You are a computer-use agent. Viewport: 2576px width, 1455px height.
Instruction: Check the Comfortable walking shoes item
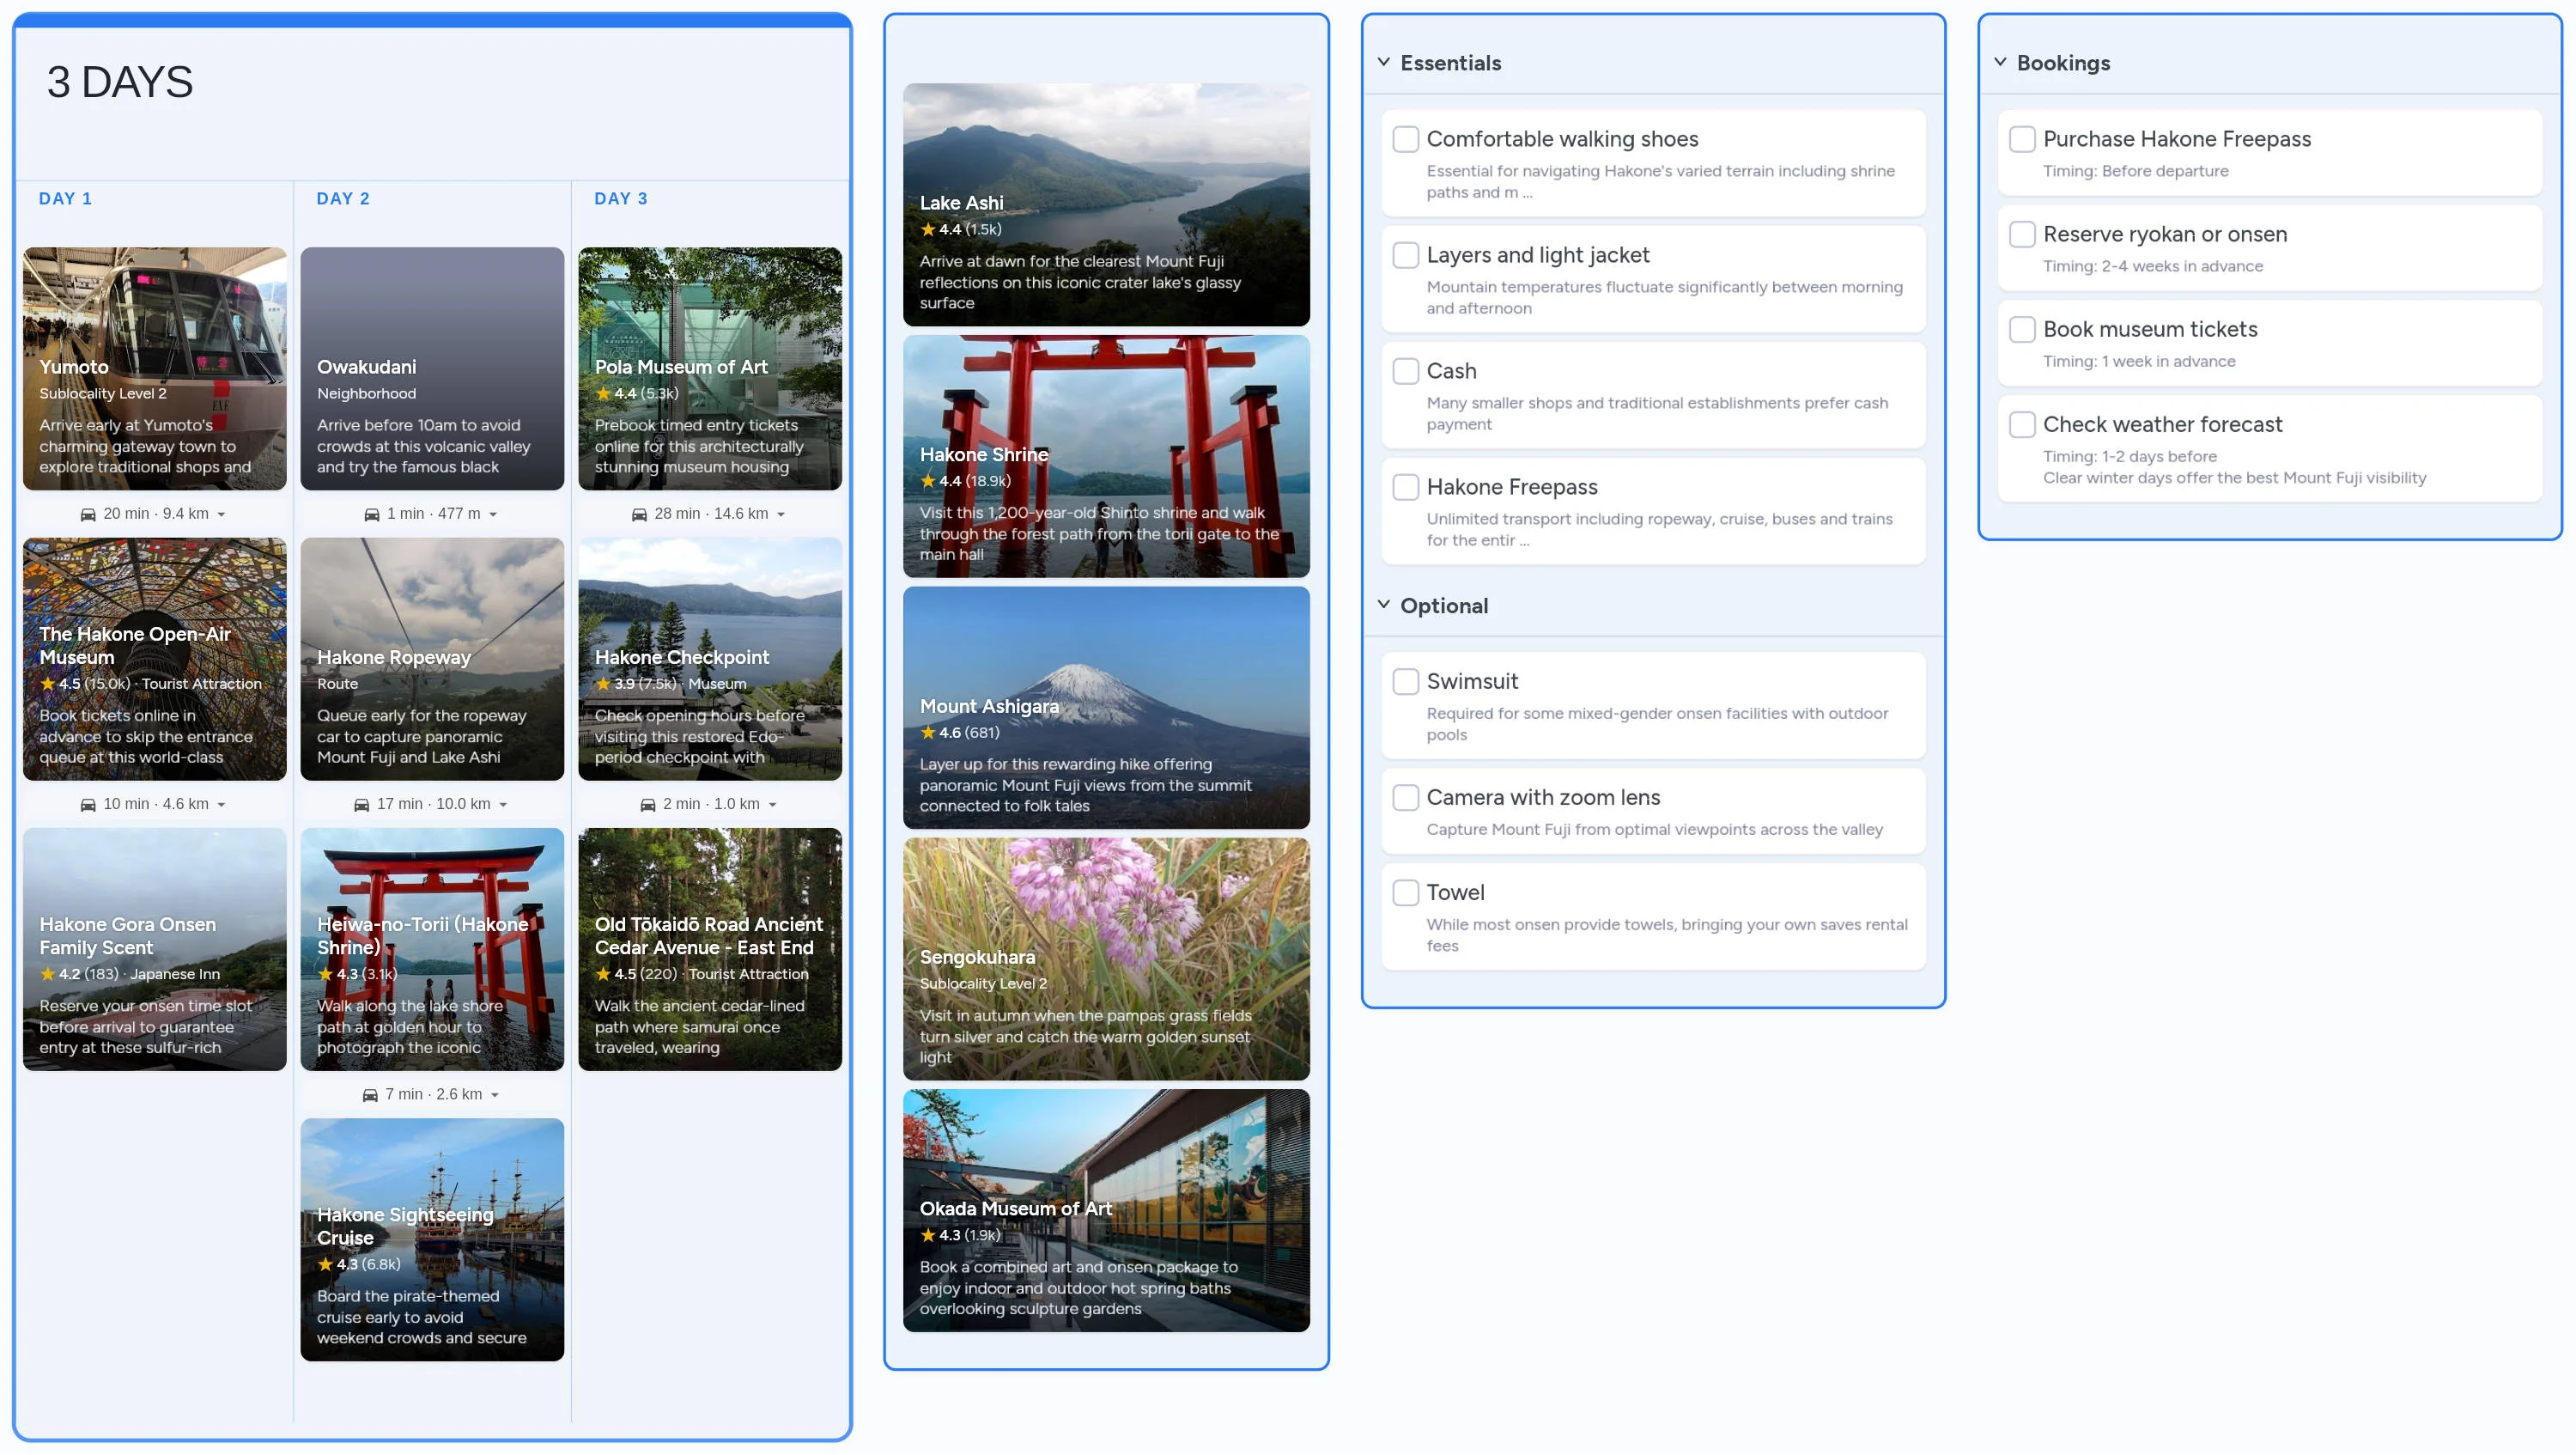pos(1406,139)
